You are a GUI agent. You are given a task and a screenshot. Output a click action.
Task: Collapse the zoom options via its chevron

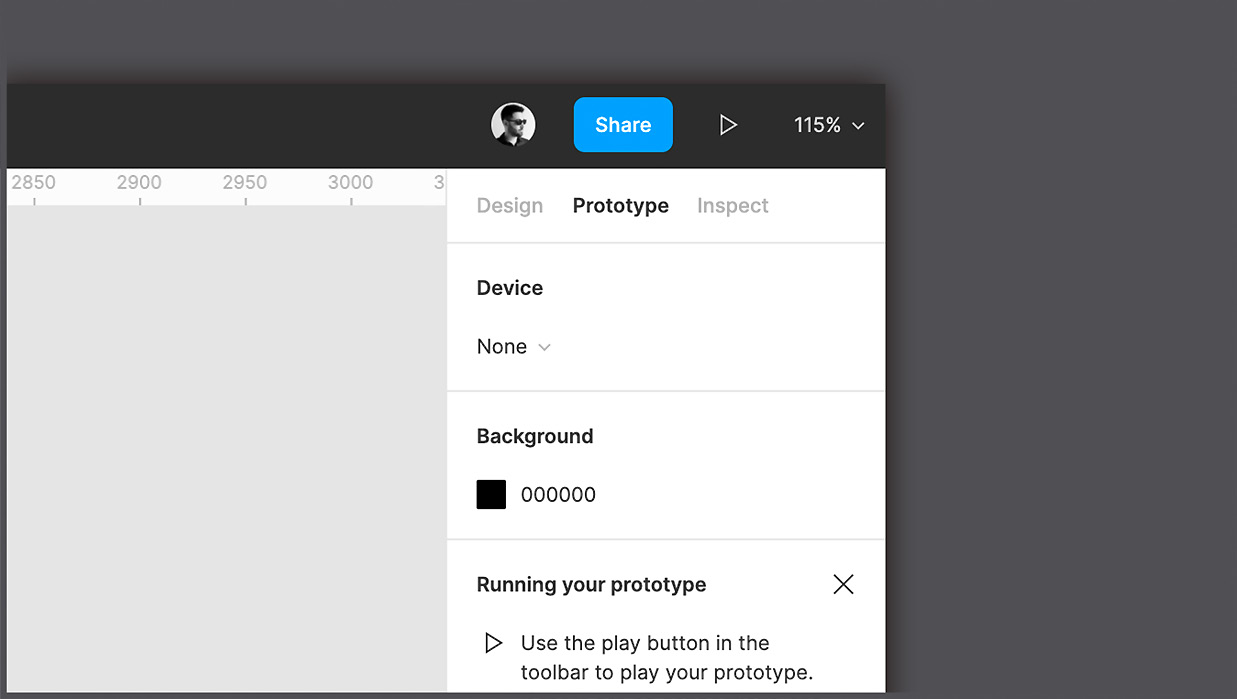tap(858, 125)
